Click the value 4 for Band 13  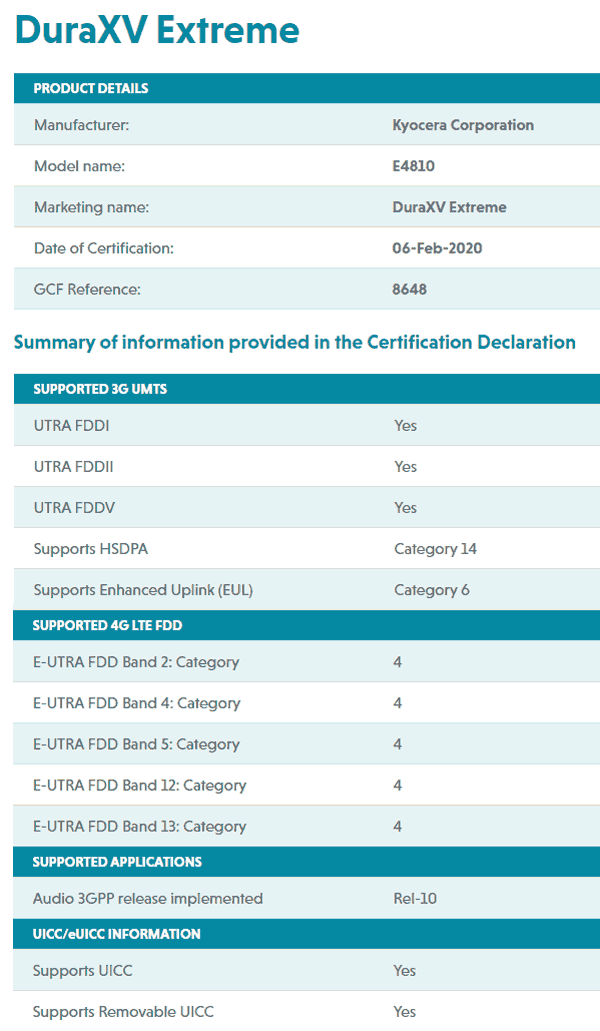pyautogui.click(x=398, y=827)
